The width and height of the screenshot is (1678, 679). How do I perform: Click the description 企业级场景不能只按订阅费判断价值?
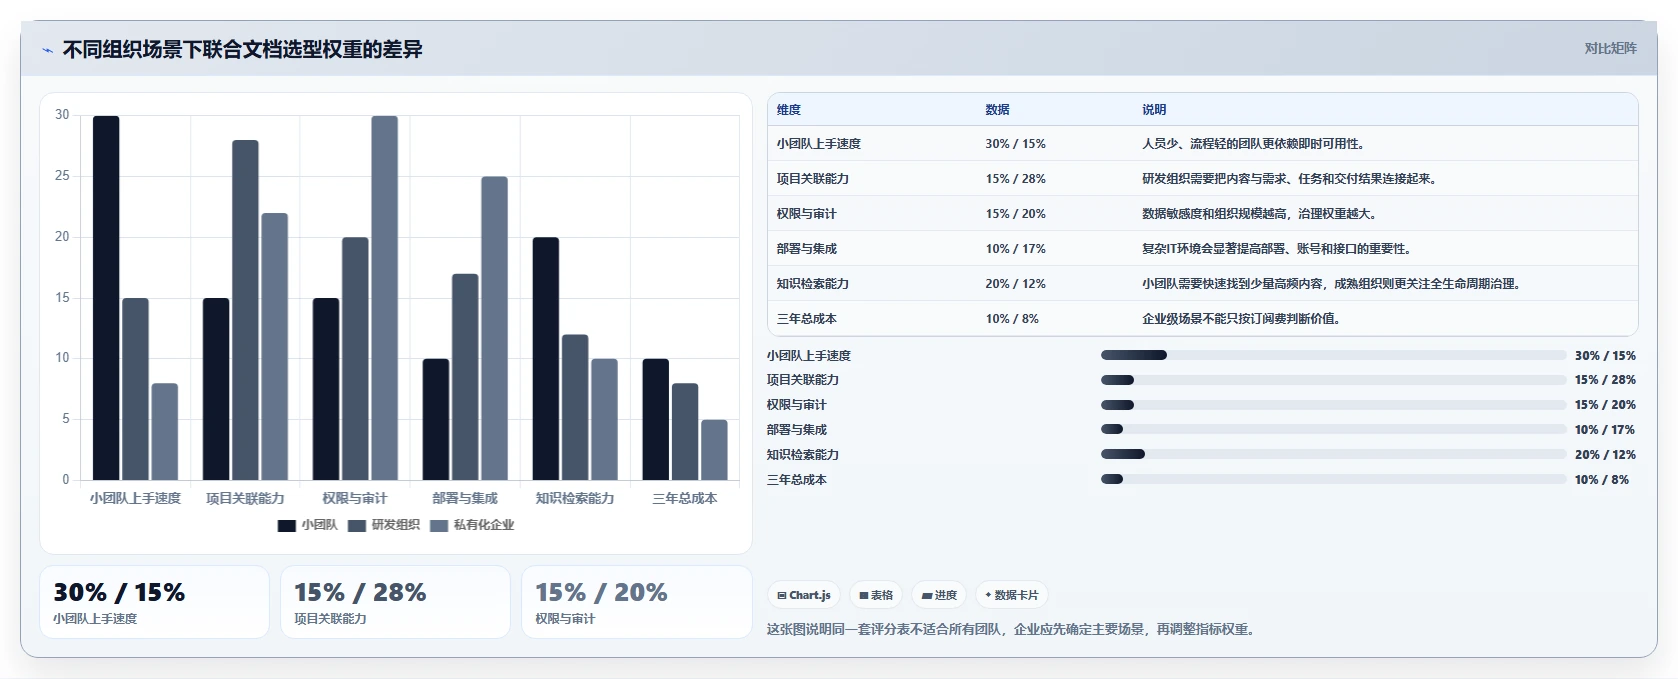(x=1242, y=319)
